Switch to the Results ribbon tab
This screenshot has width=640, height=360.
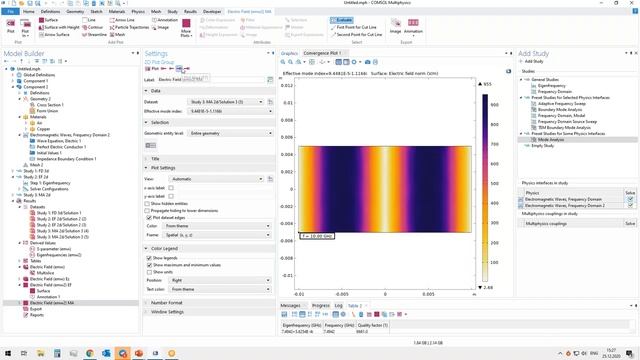(190, 11)
